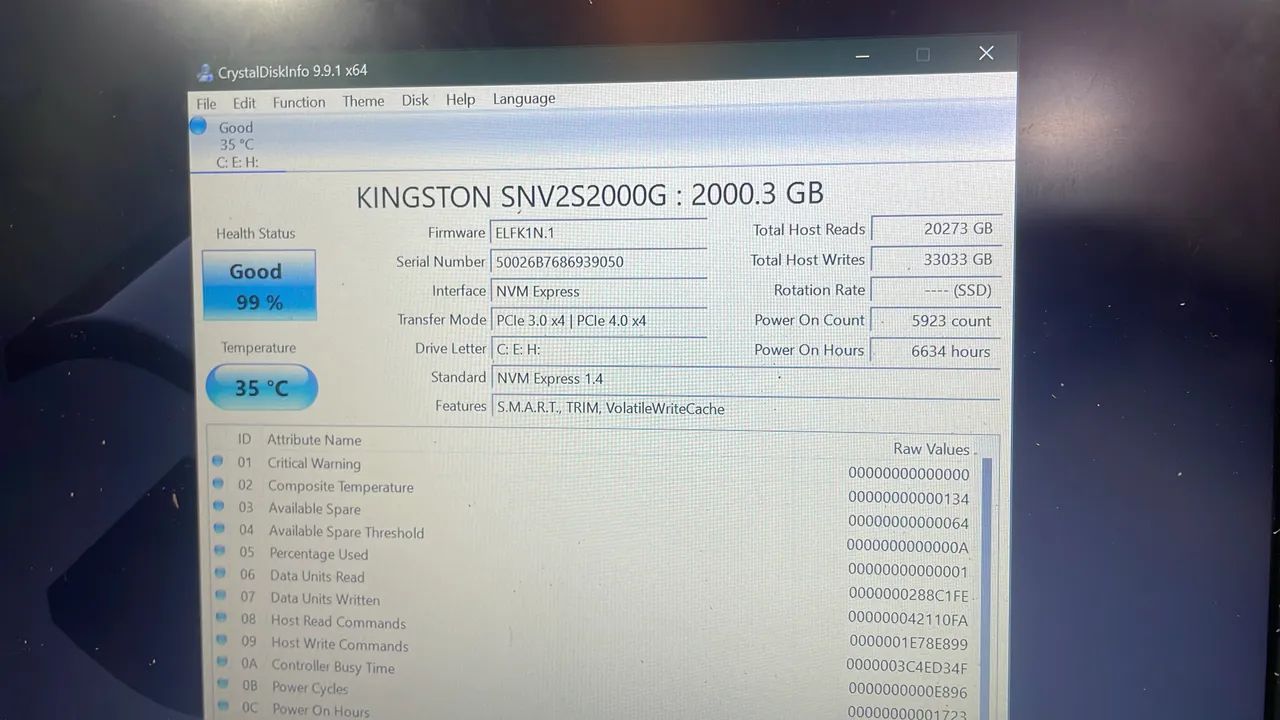This screenshot has height=720, width=1280.
Task: Open the File menu
Action: click(x=206, y=104)
